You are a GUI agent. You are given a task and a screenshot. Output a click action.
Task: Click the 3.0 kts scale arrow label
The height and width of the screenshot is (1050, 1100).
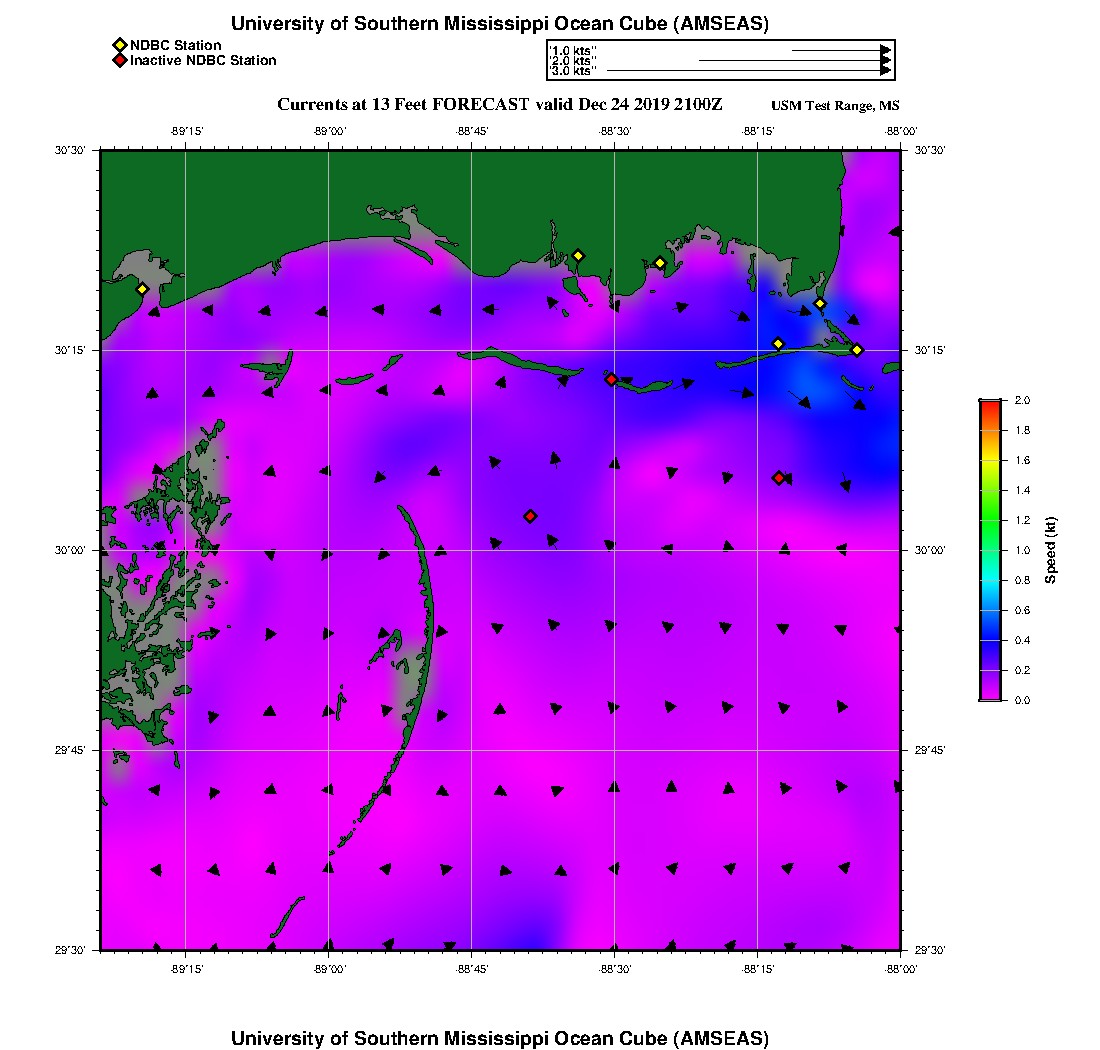click(x=573, y=71)
